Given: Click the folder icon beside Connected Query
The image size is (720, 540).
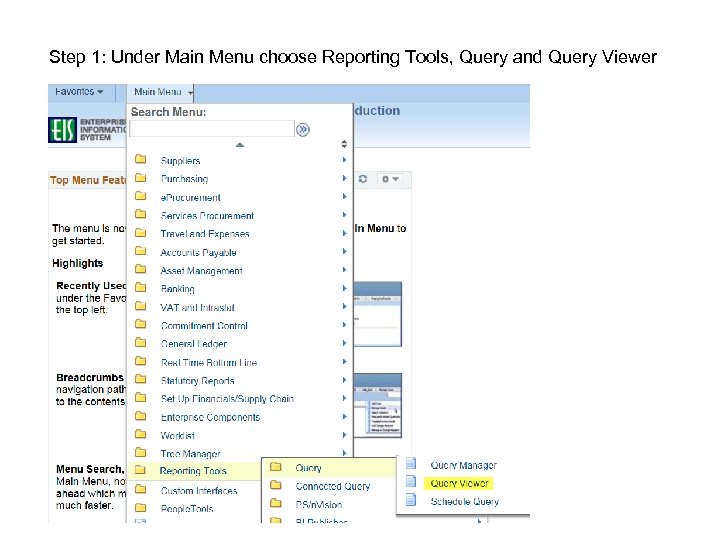Looking at the screenshot, I should tap(276, 485).
